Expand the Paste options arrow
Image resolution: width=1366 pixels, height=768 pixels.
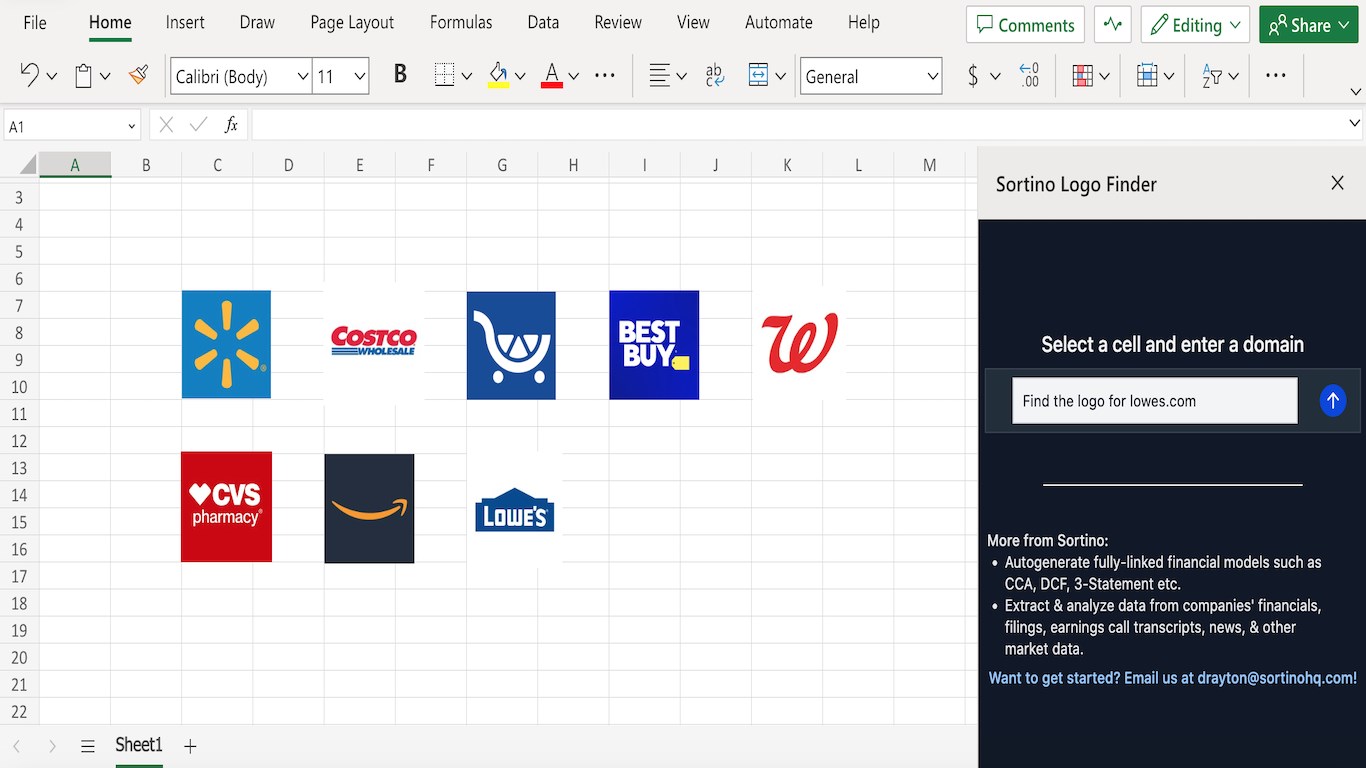point(105,76)
